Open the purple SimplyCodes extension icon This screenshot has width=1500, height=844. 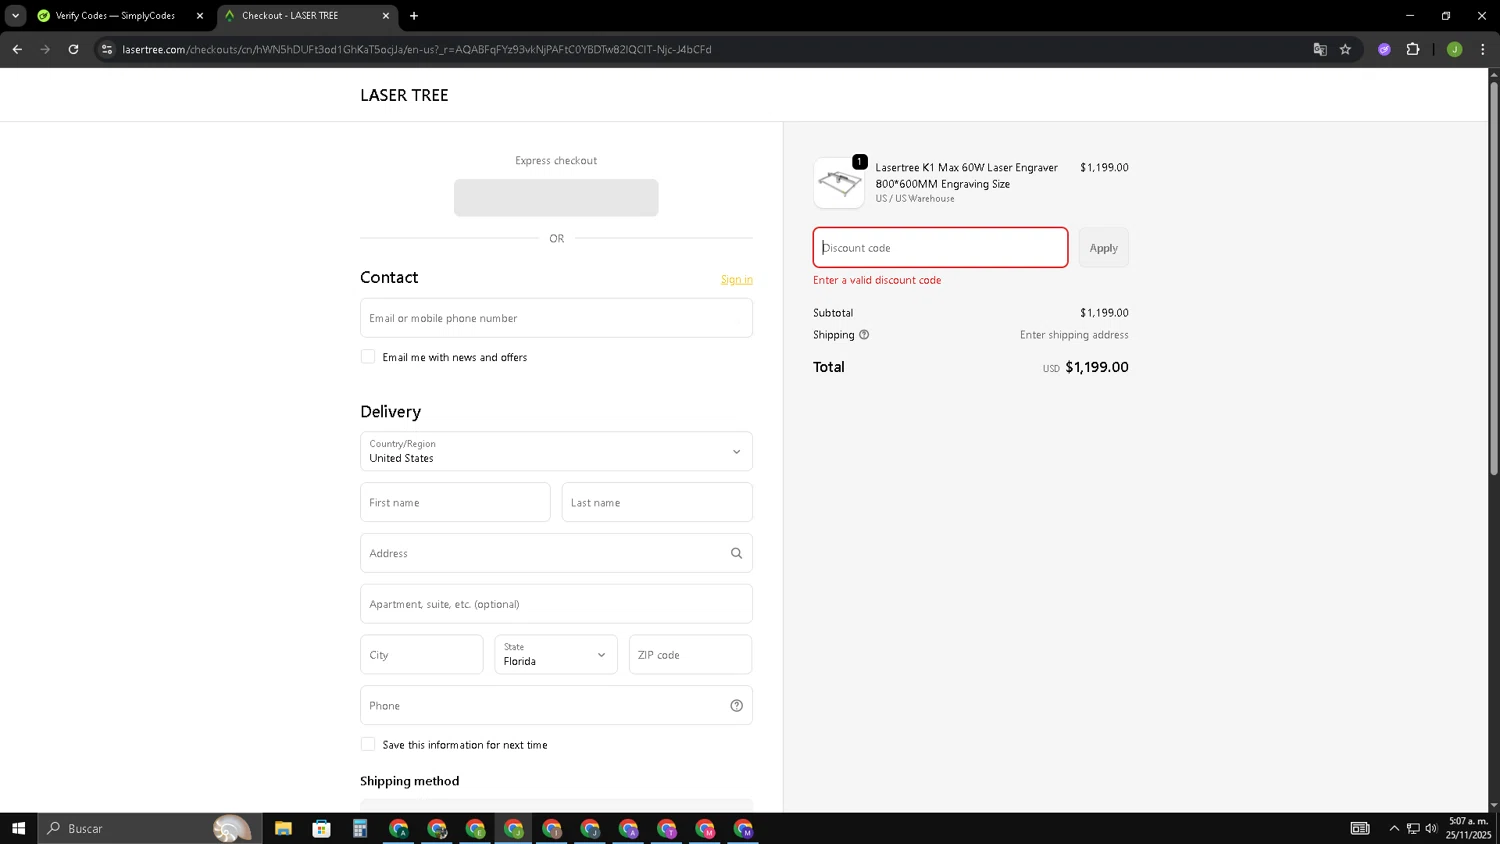[x=1384, y=49]
